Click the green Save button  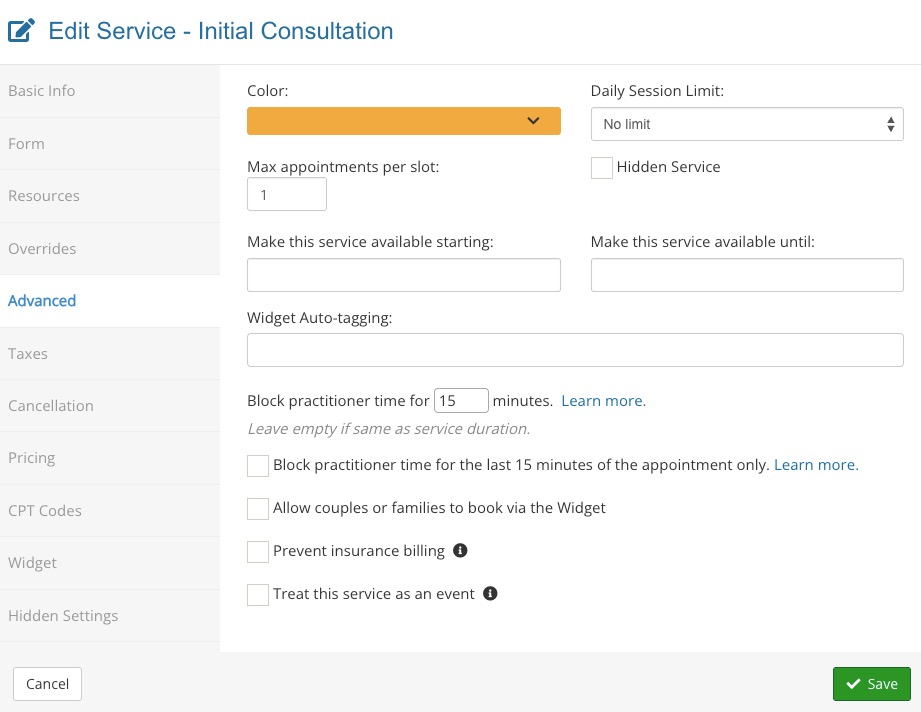871,684
